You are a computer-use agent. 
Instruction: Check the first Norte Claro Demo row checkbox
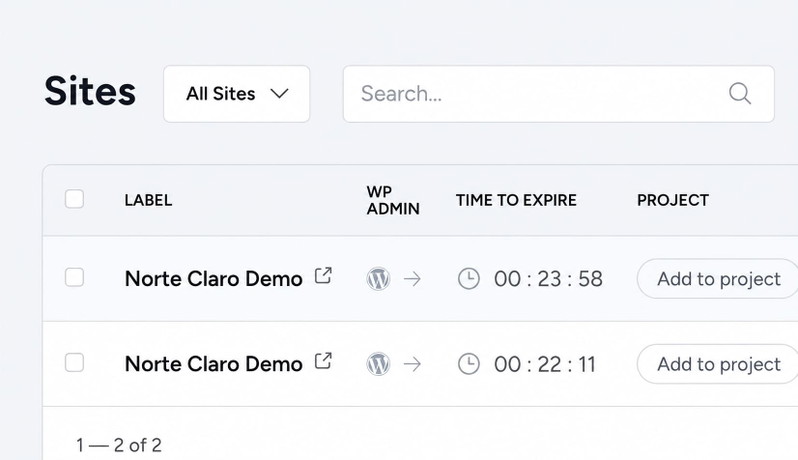[x=74, y=278]
